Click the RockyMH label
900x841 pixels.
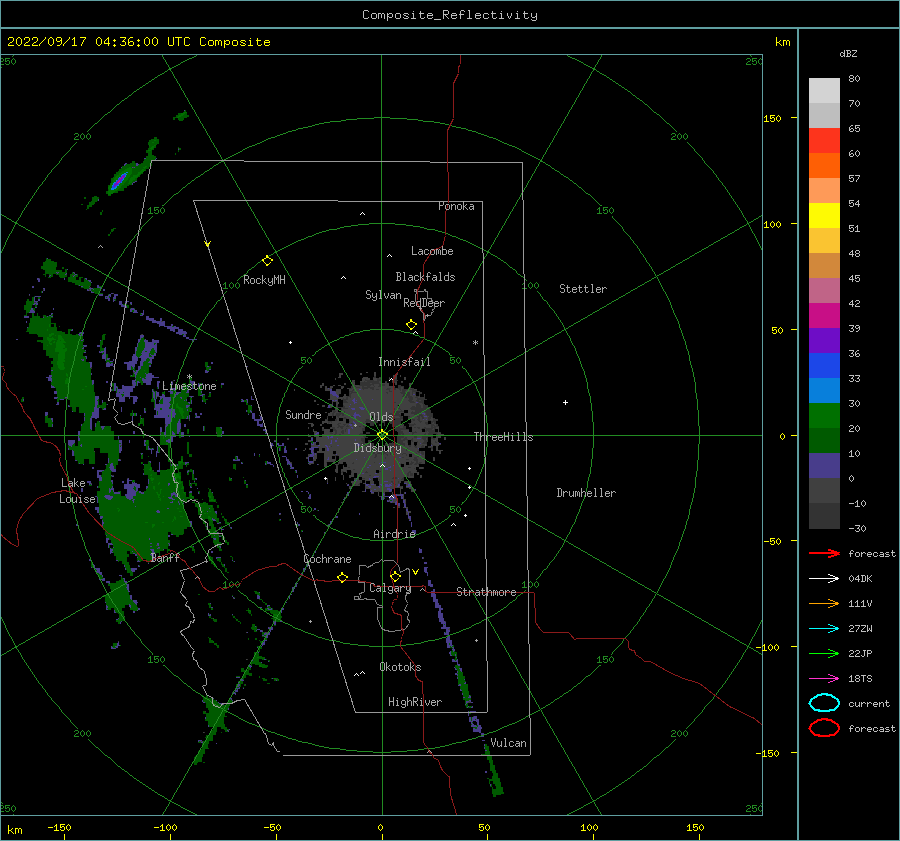coord(264,280)
